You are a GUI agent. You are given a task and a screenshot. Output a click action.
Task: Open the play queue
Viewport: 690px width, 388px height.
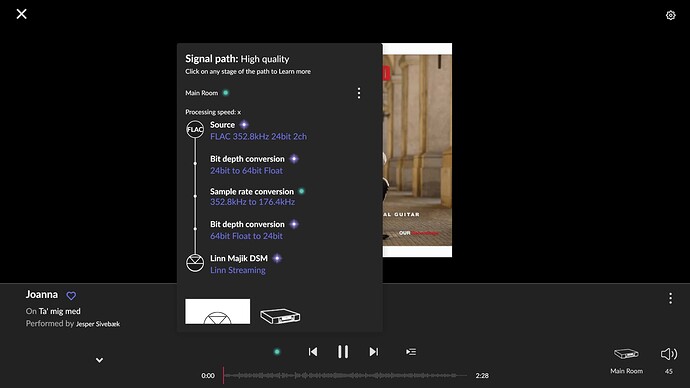411,351
